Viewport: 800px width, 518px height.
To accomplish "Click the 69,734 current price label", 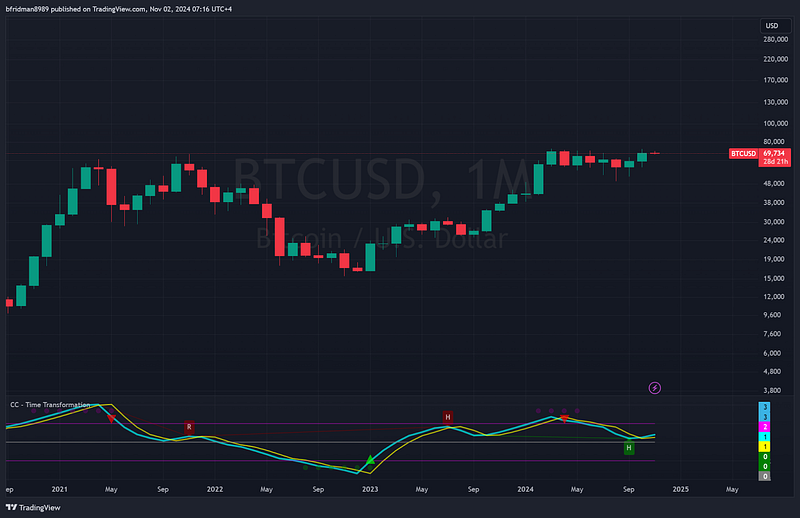I will coord(774,153).
